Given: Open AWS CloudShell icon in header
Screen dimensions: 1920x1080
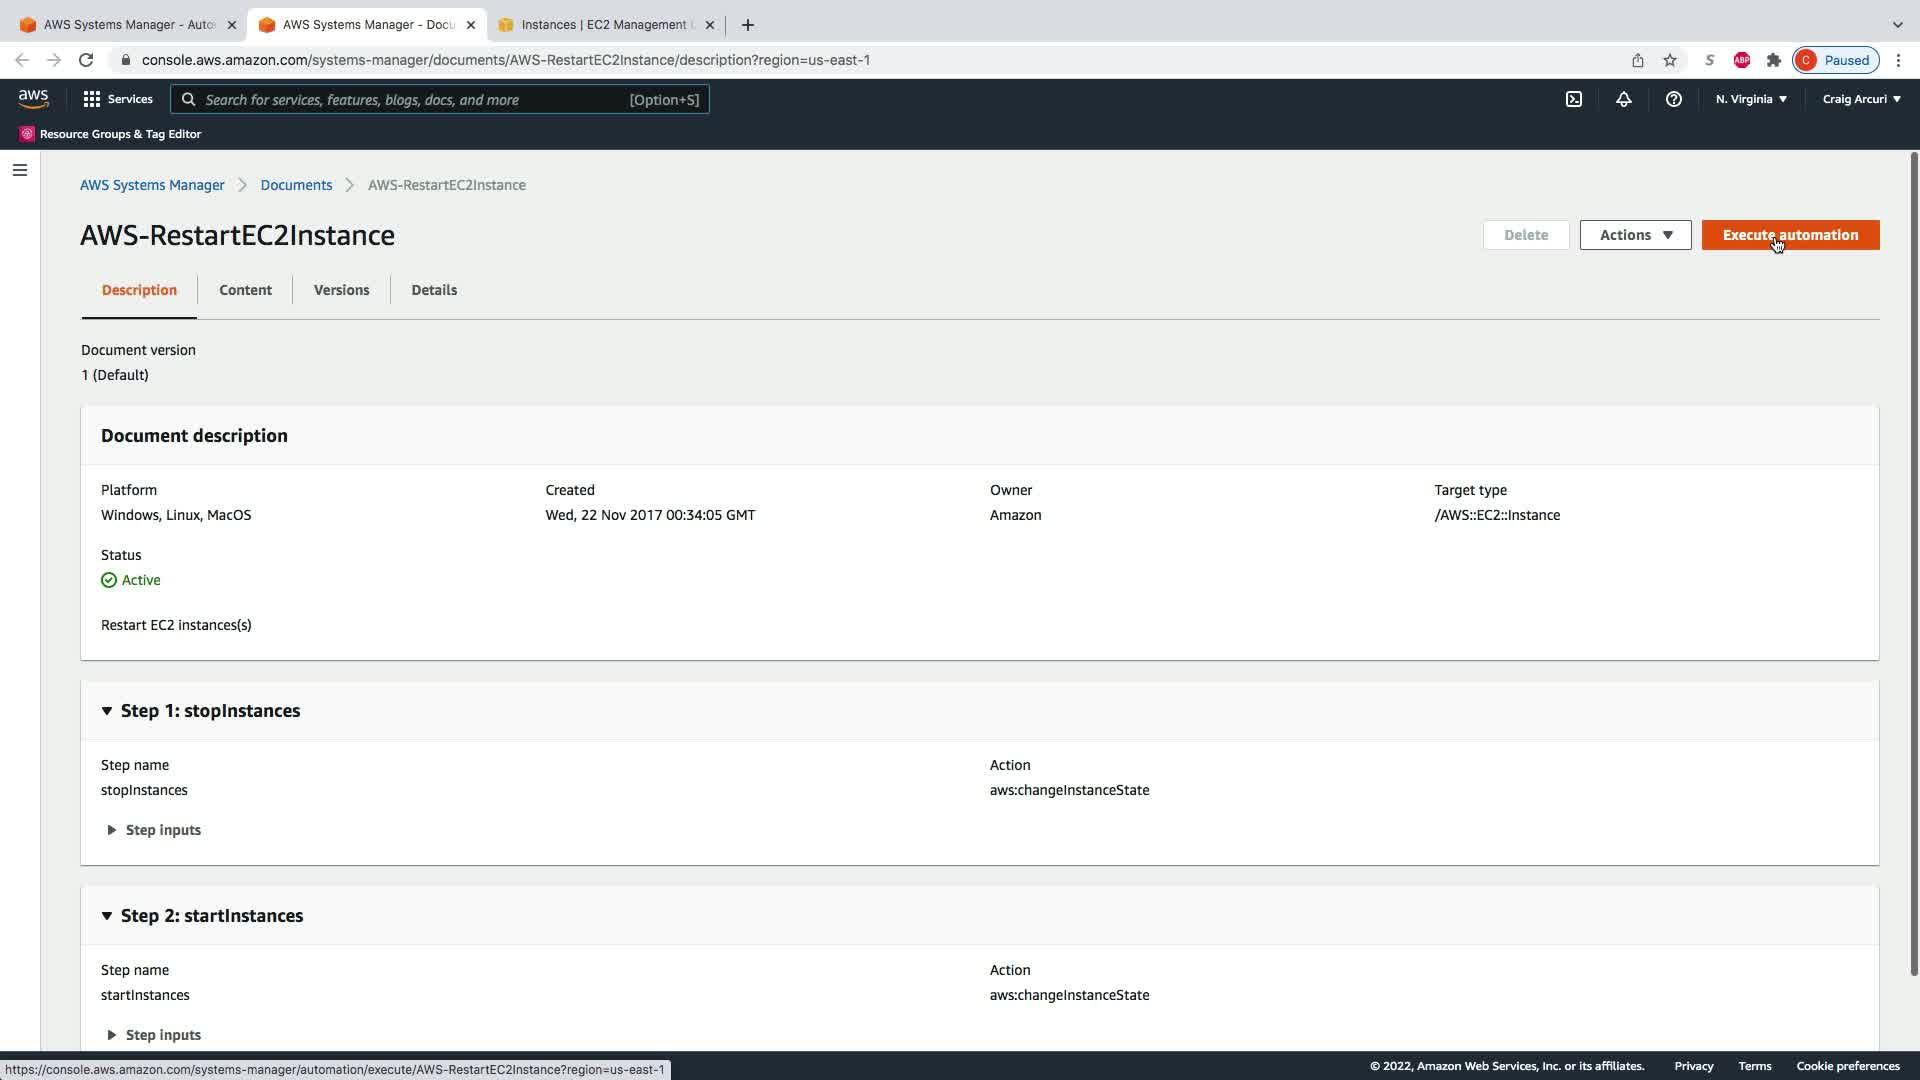Looking at the screenshot, I should coord(1573,99).
